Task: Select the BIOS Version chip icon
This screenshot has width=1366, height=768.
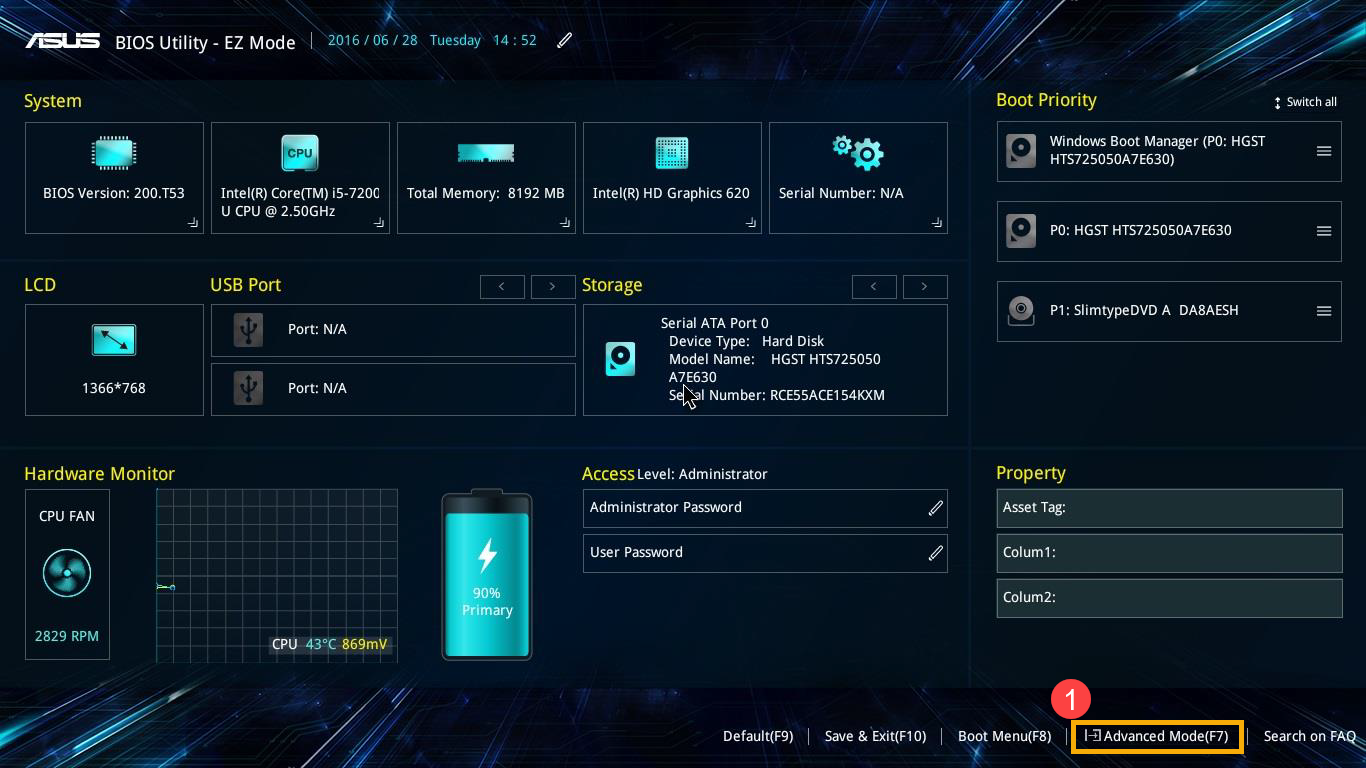Action: pos(113,152)
